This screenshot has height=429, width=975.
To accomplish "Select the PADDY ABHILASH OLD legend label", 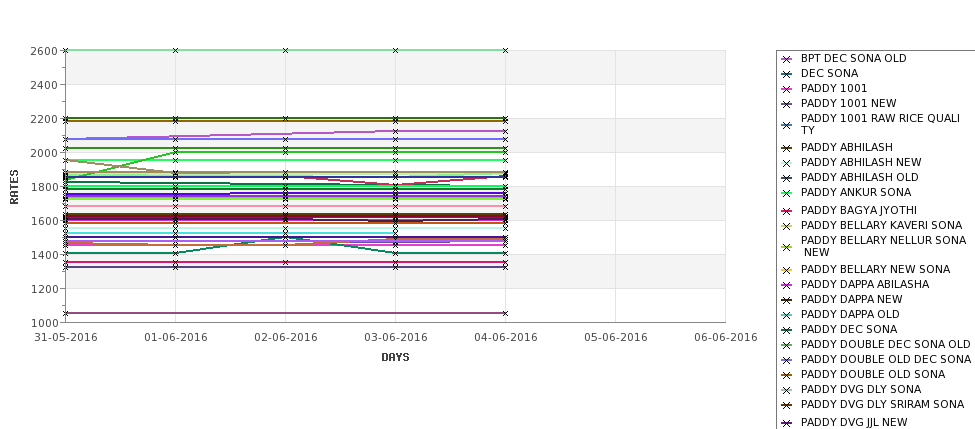I will click(x=859, y=177).
